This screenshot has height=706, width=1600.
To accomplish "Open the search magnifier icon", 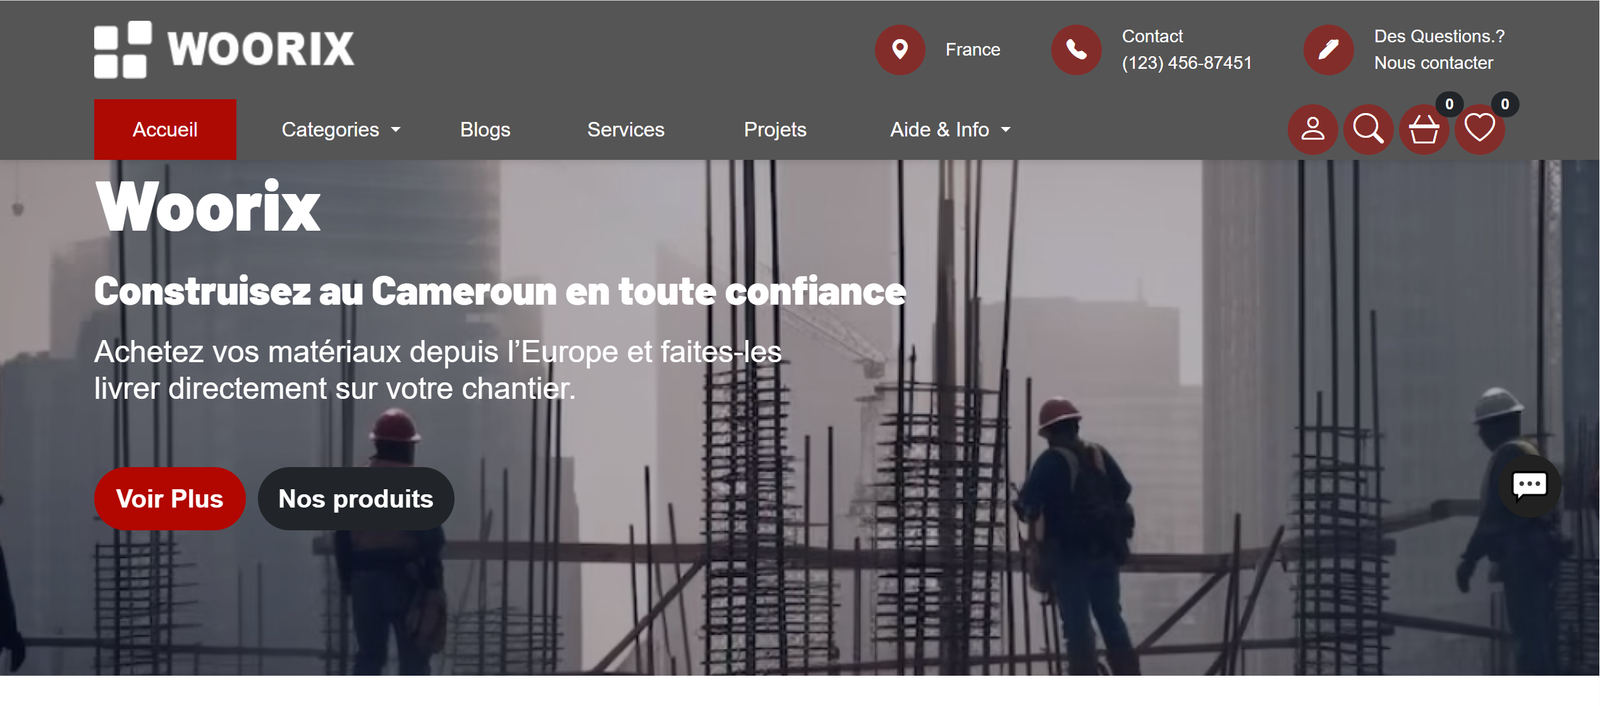I will click(x=1368, y=129).
